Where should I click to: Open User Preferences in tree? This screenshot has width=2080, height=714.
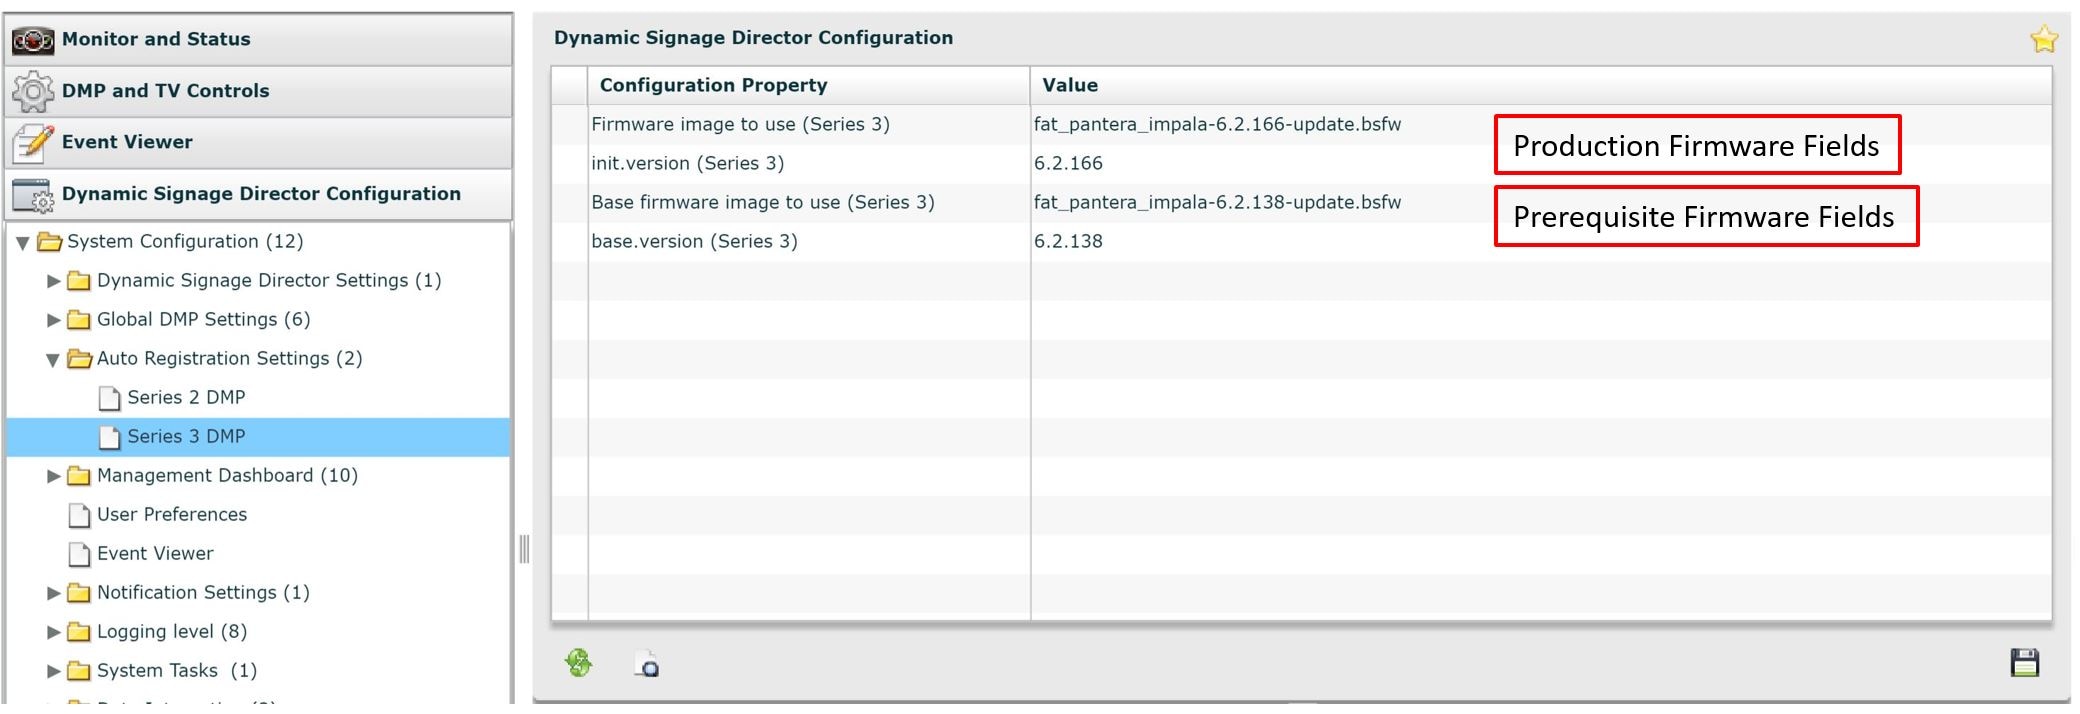[172, 515]
